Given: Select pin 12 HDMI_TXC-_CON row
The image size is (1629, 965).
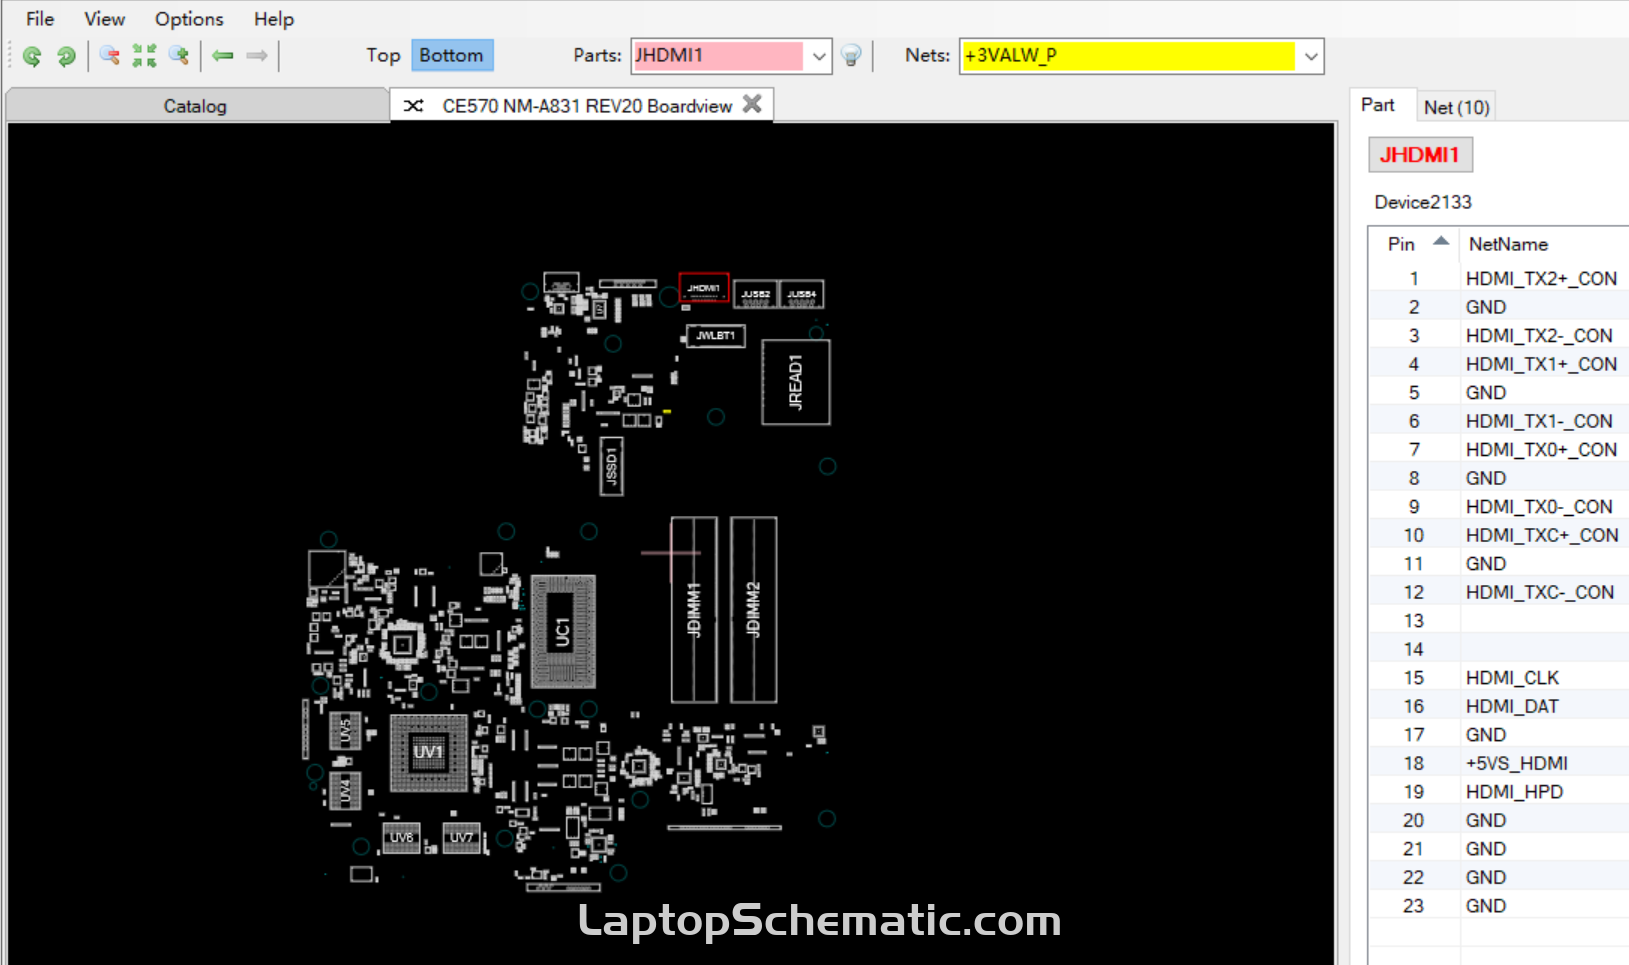Looking at the screenshot, I should pyautogui.click(x=1499, y=592).
